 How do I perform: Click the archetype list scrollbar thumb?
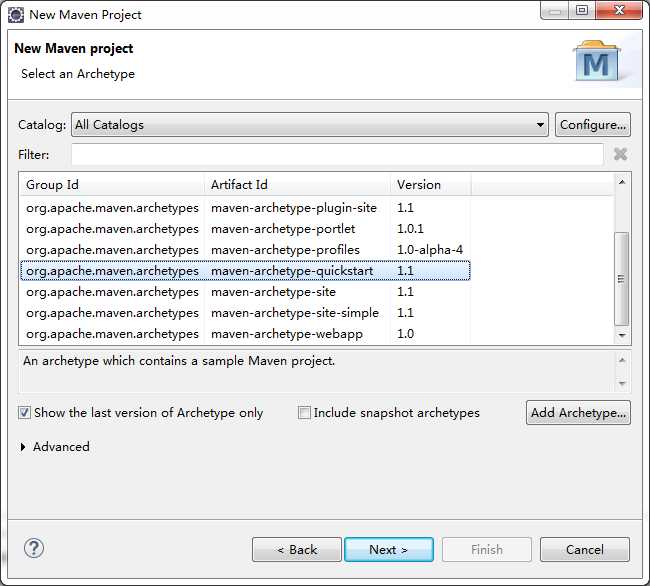click(621, 279)
